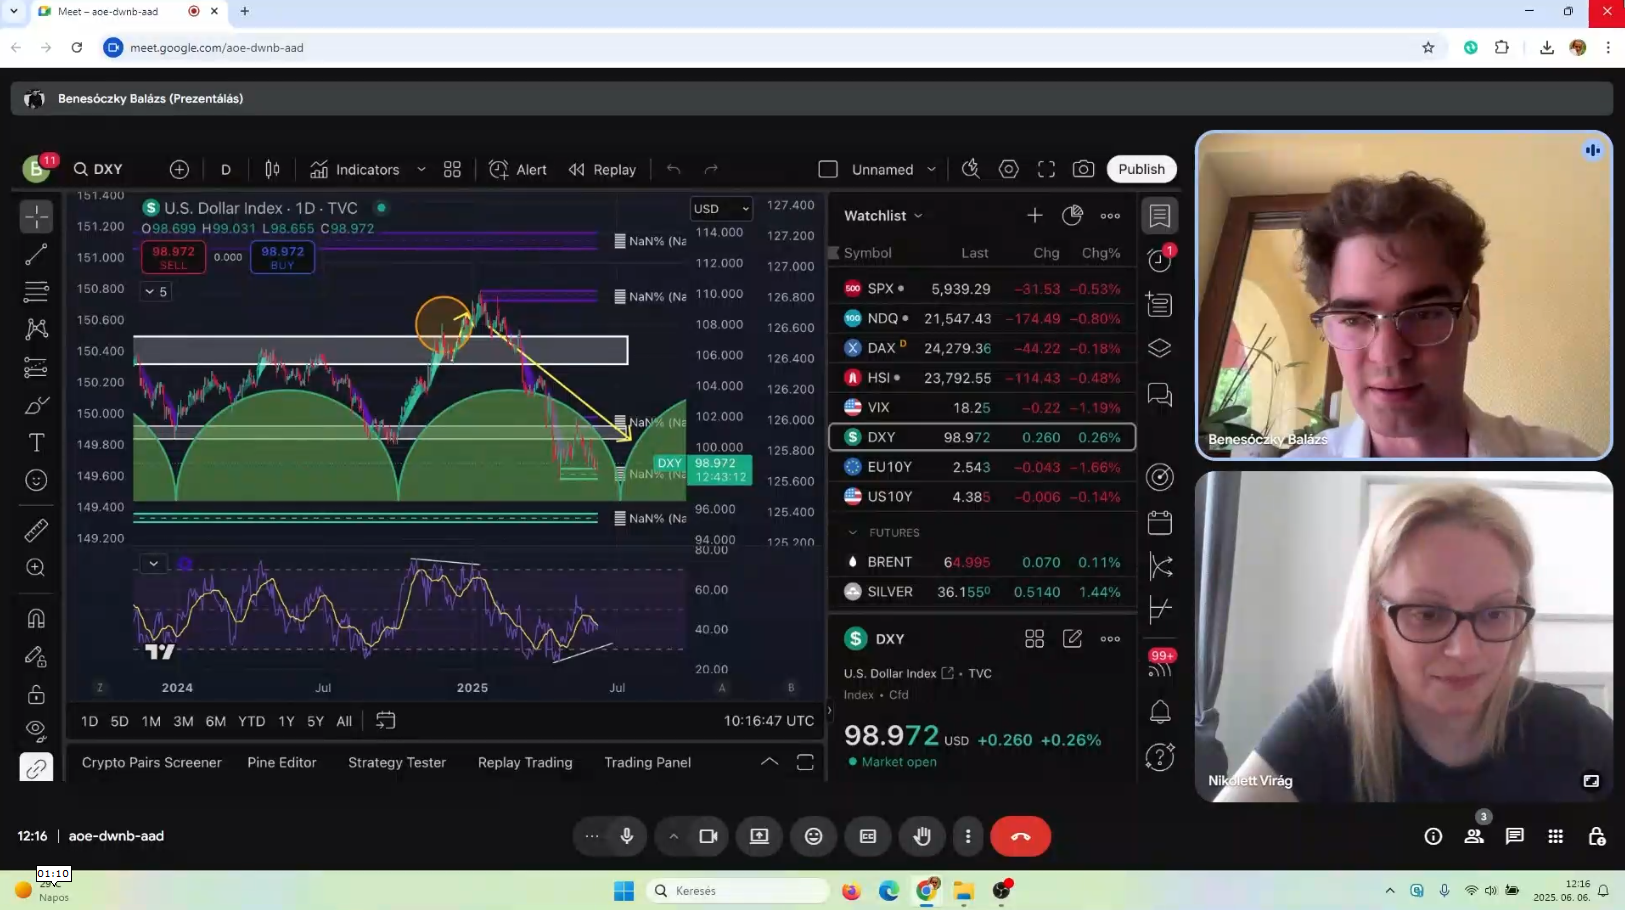1625x910 pixels.
Task: Open meeting details info icon
Action: pos(1433,836)
